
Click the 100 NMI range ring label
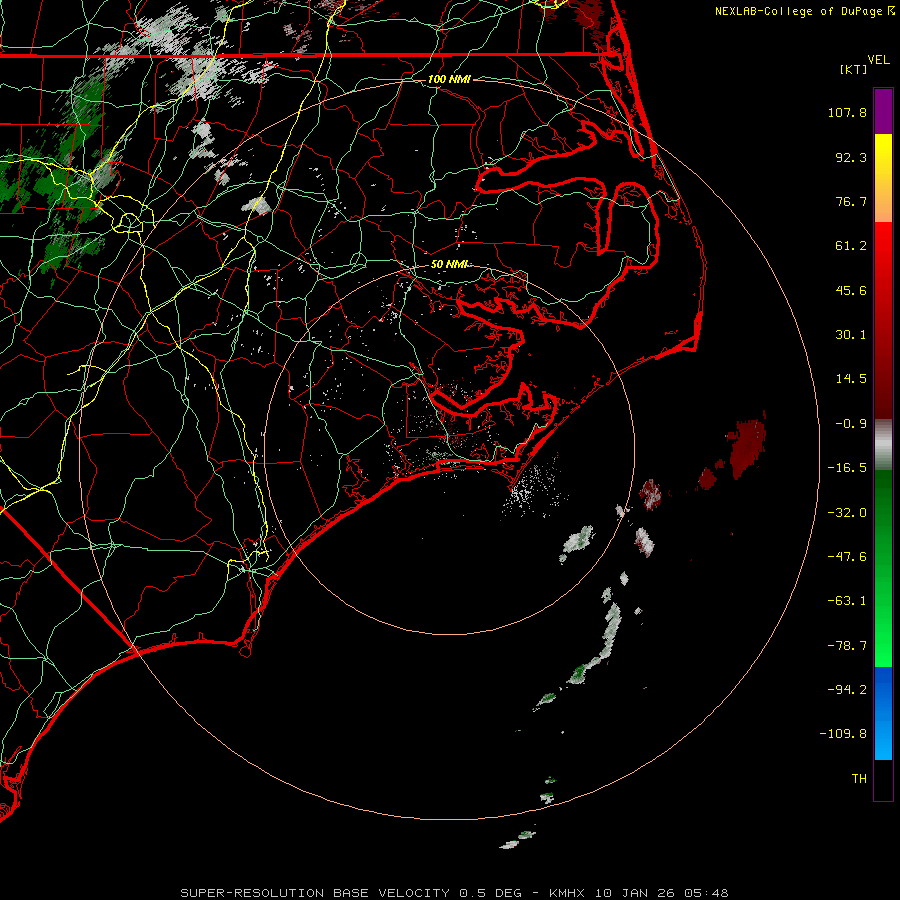pos(449,79)
